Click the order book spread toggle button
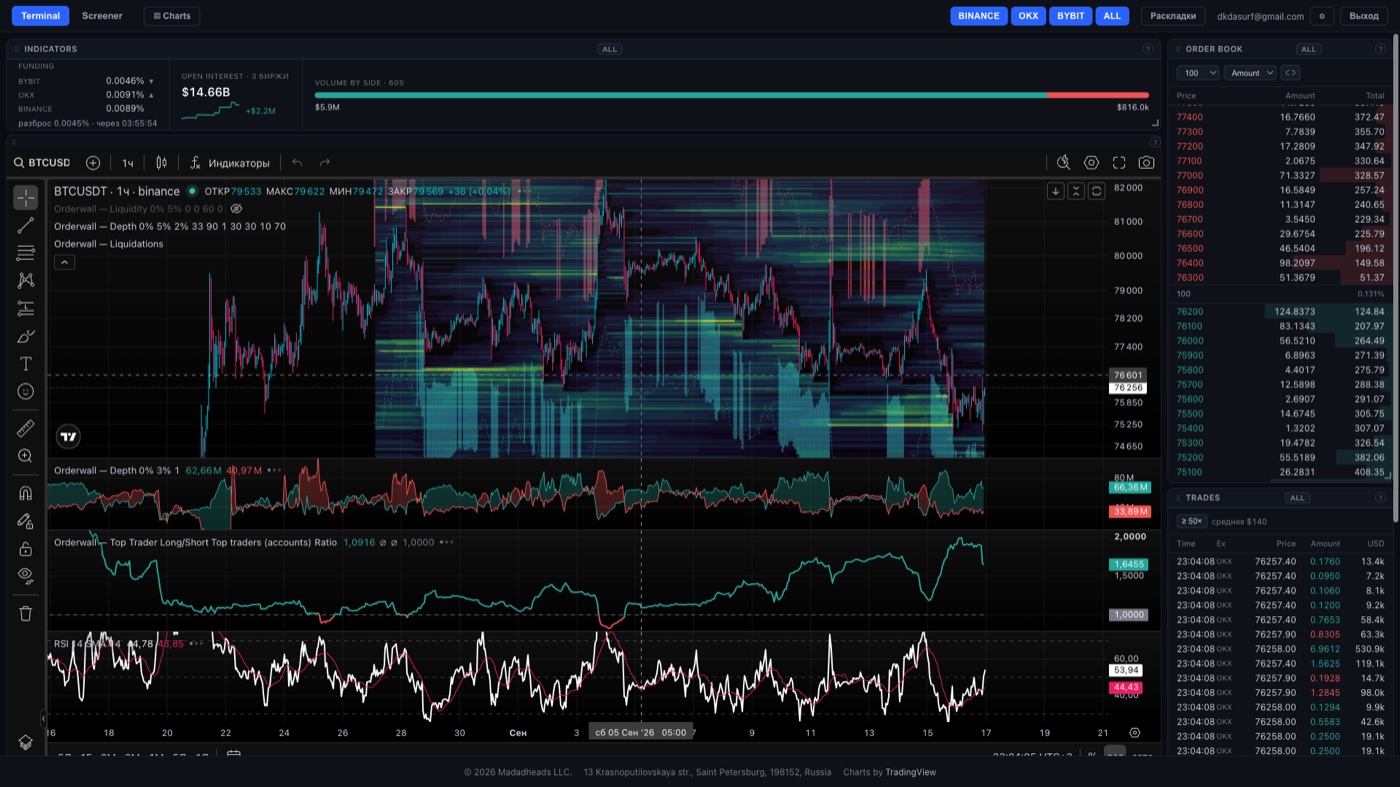Viewport: 1400px width, 787px height. pyautogui.click(x=1290, y=73)
